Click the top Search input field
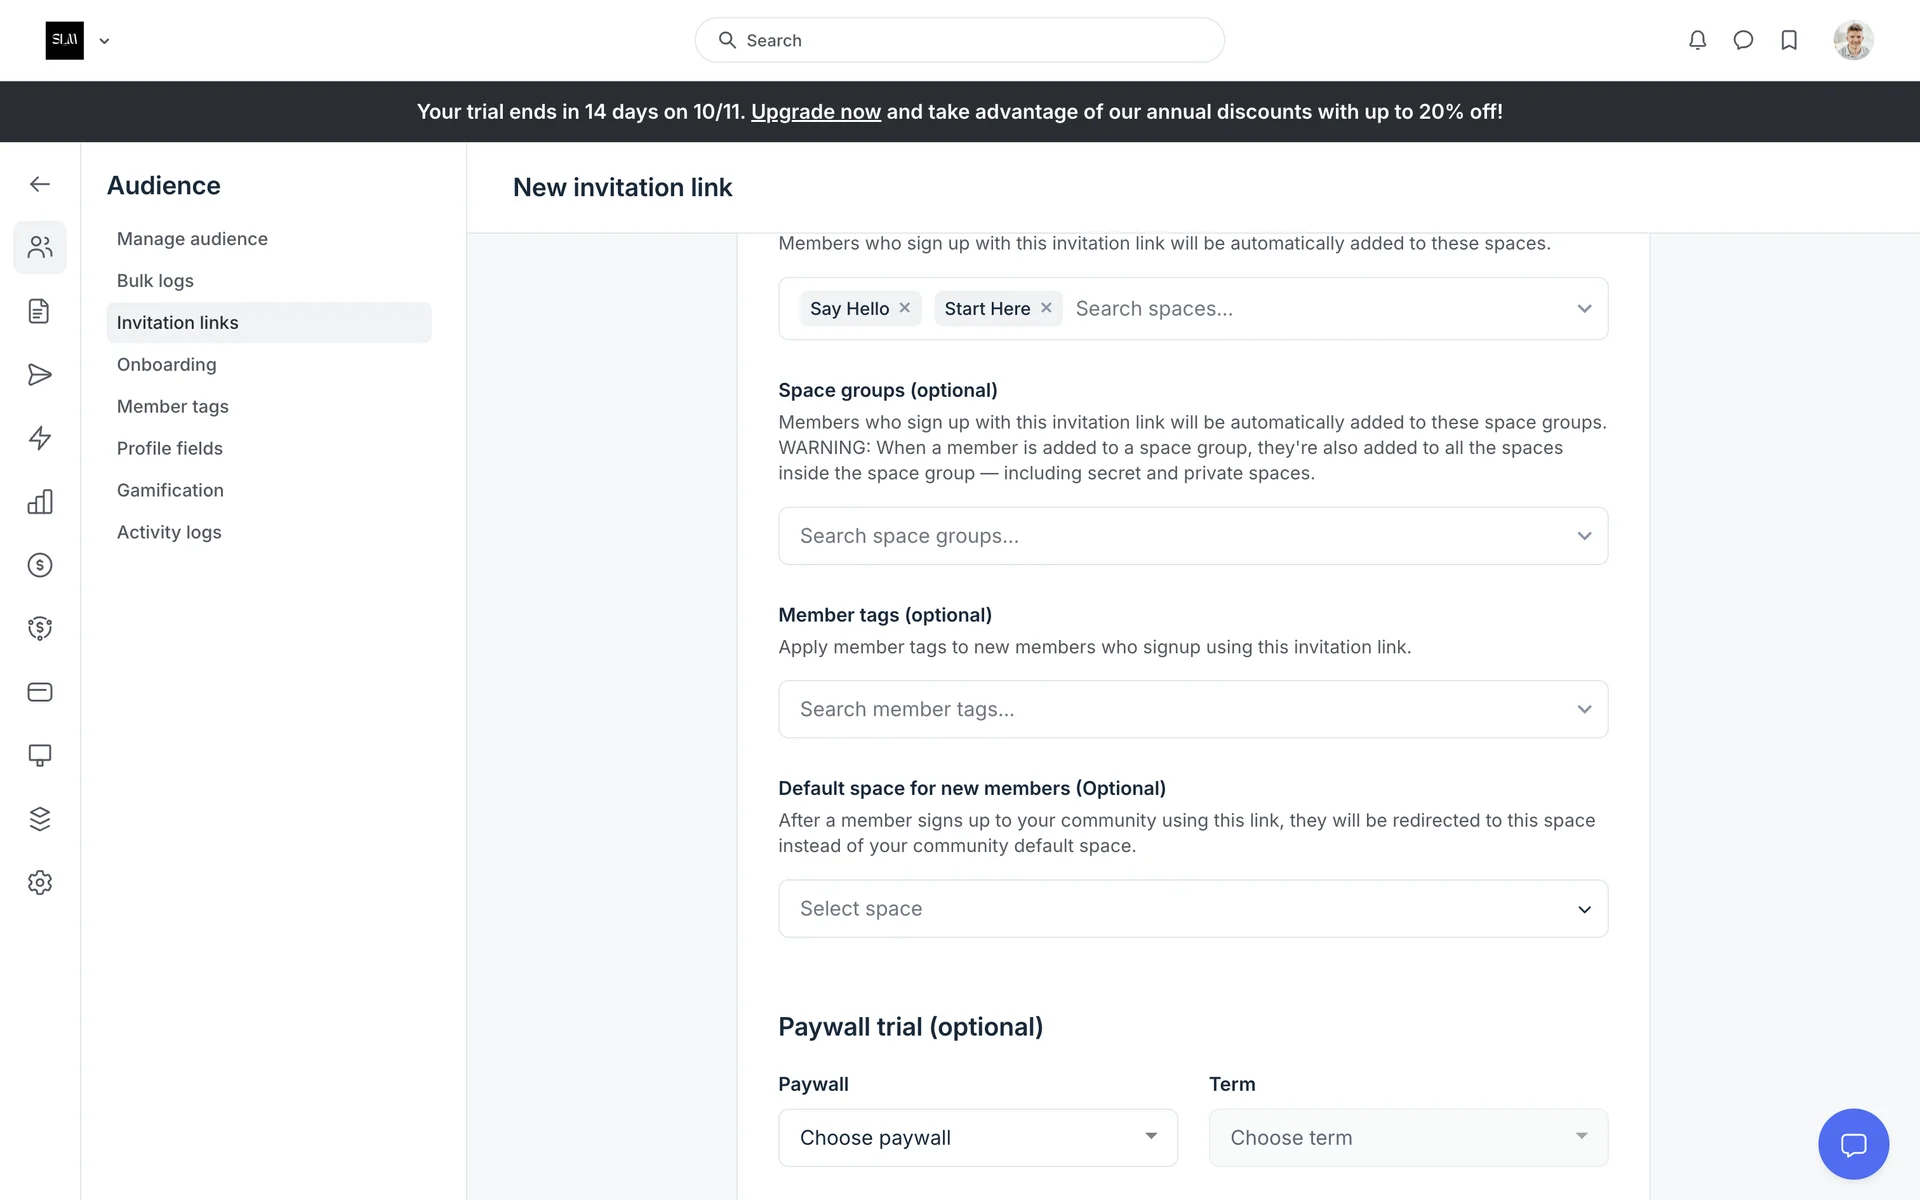Image resolution: width=1920 pixels, height=1200 pixels. pos(960,40)
